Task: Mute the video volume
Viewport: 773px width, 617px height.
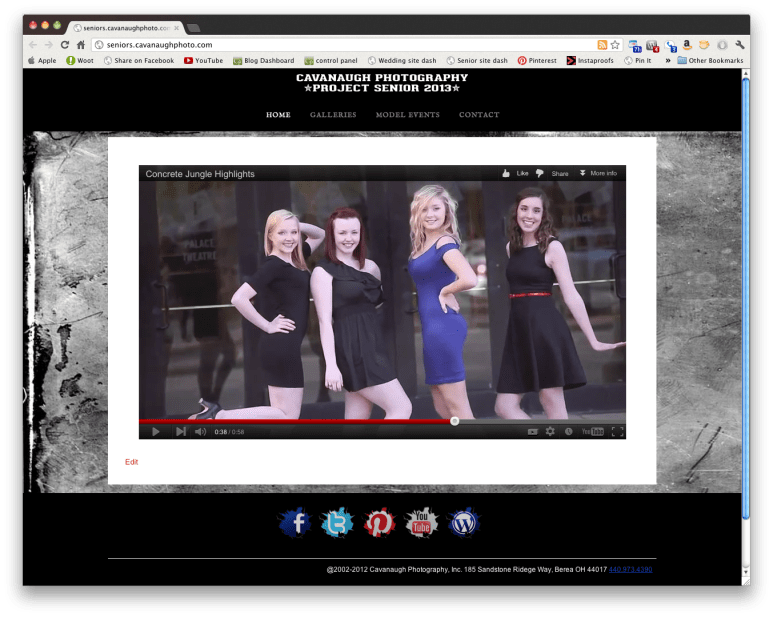Action: pyautogui.click(x=200, y=431)
